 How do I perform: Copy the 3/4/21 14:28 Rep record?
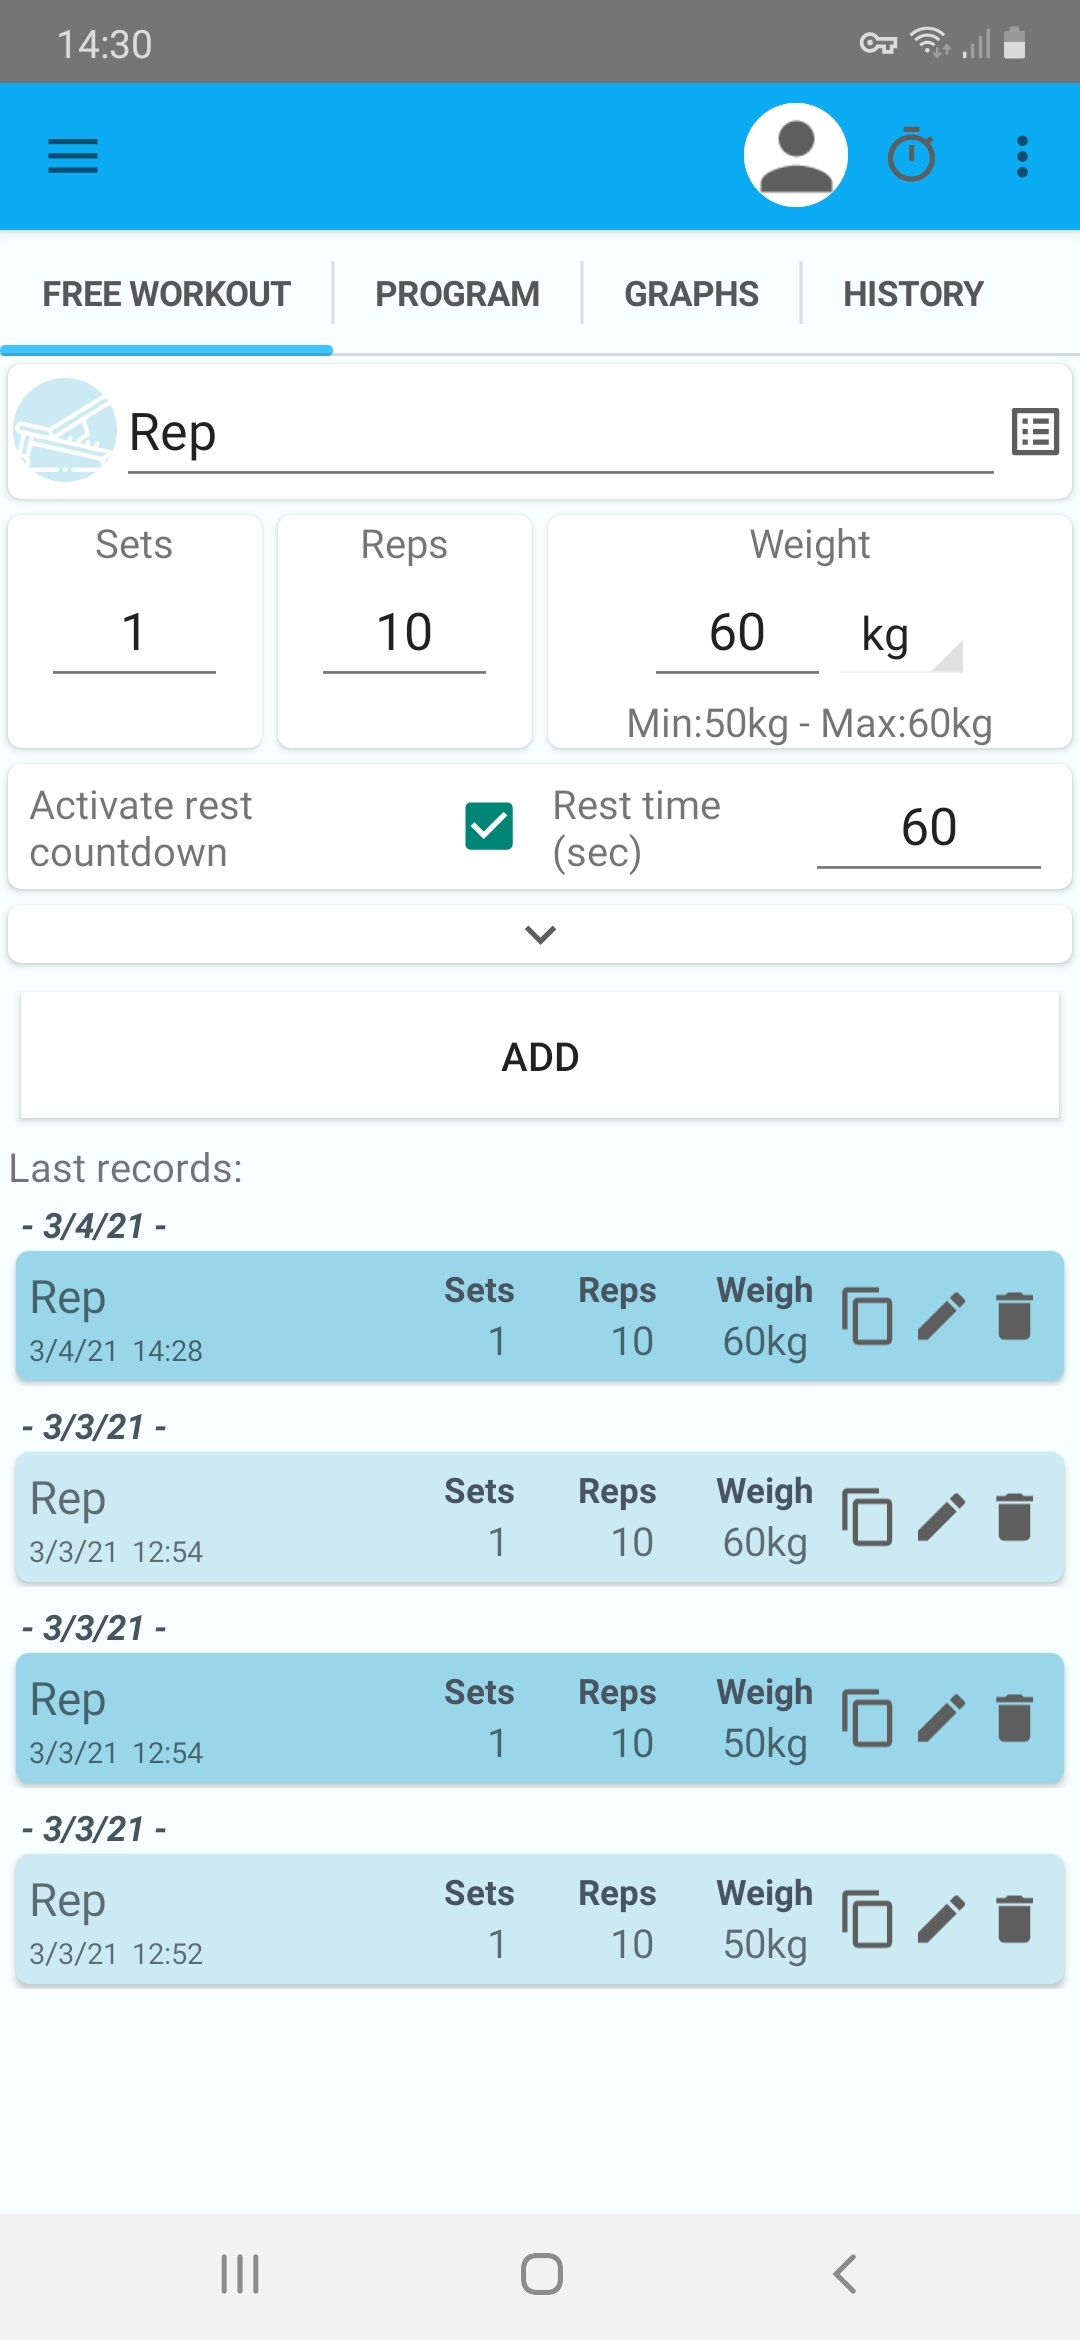867,1316
